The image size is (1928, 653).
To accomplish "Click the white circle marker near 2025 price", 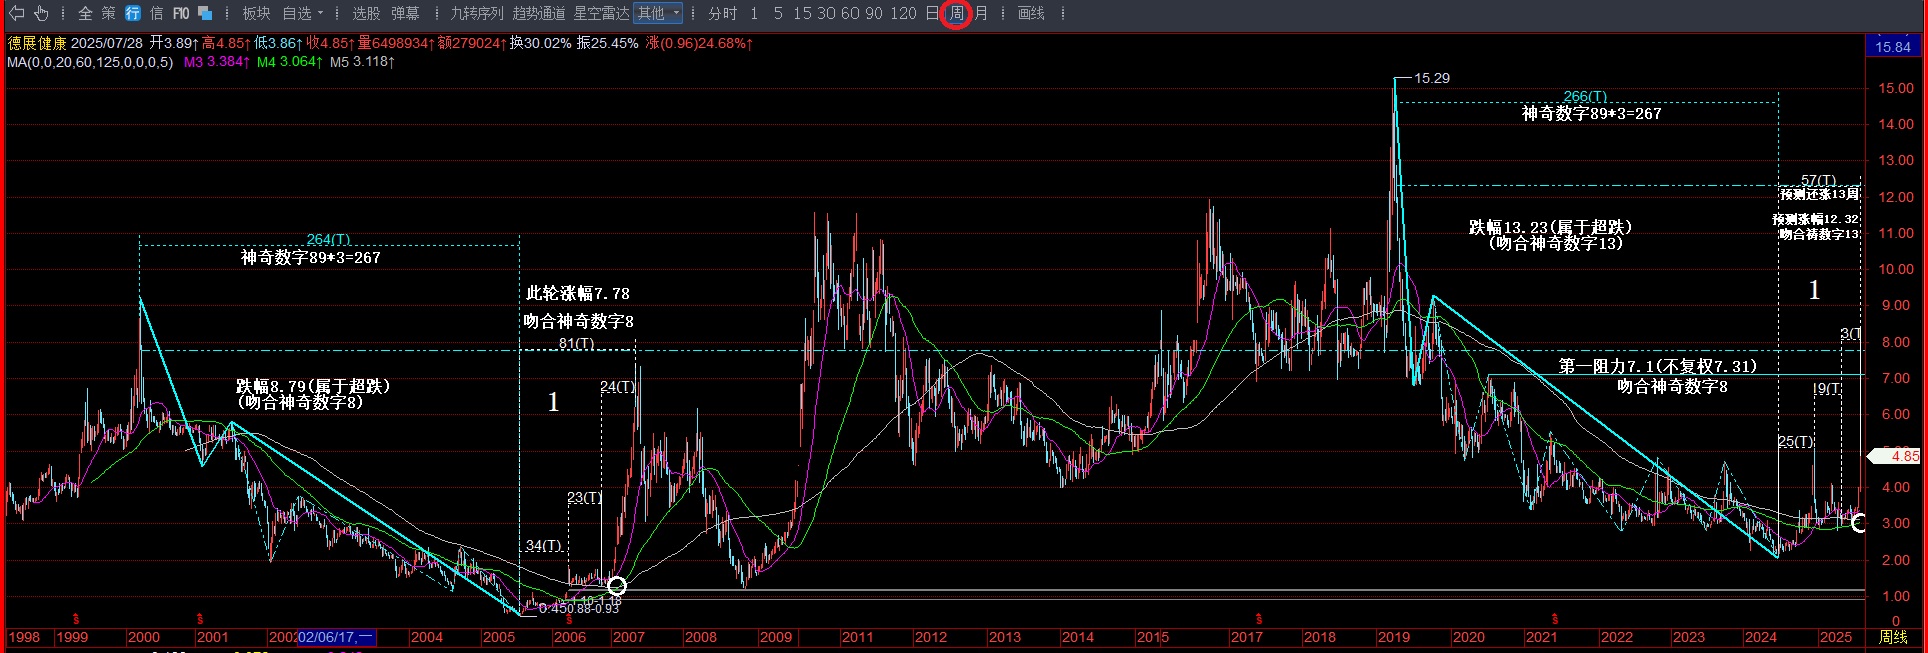I will (1858, 523).
